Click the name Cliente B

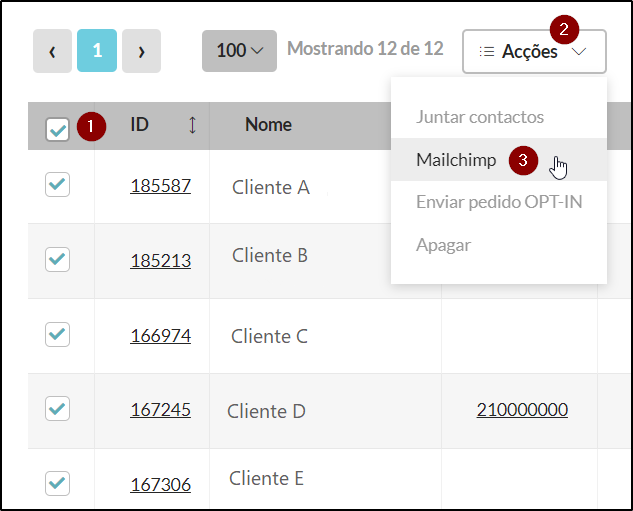click(270, 256)
